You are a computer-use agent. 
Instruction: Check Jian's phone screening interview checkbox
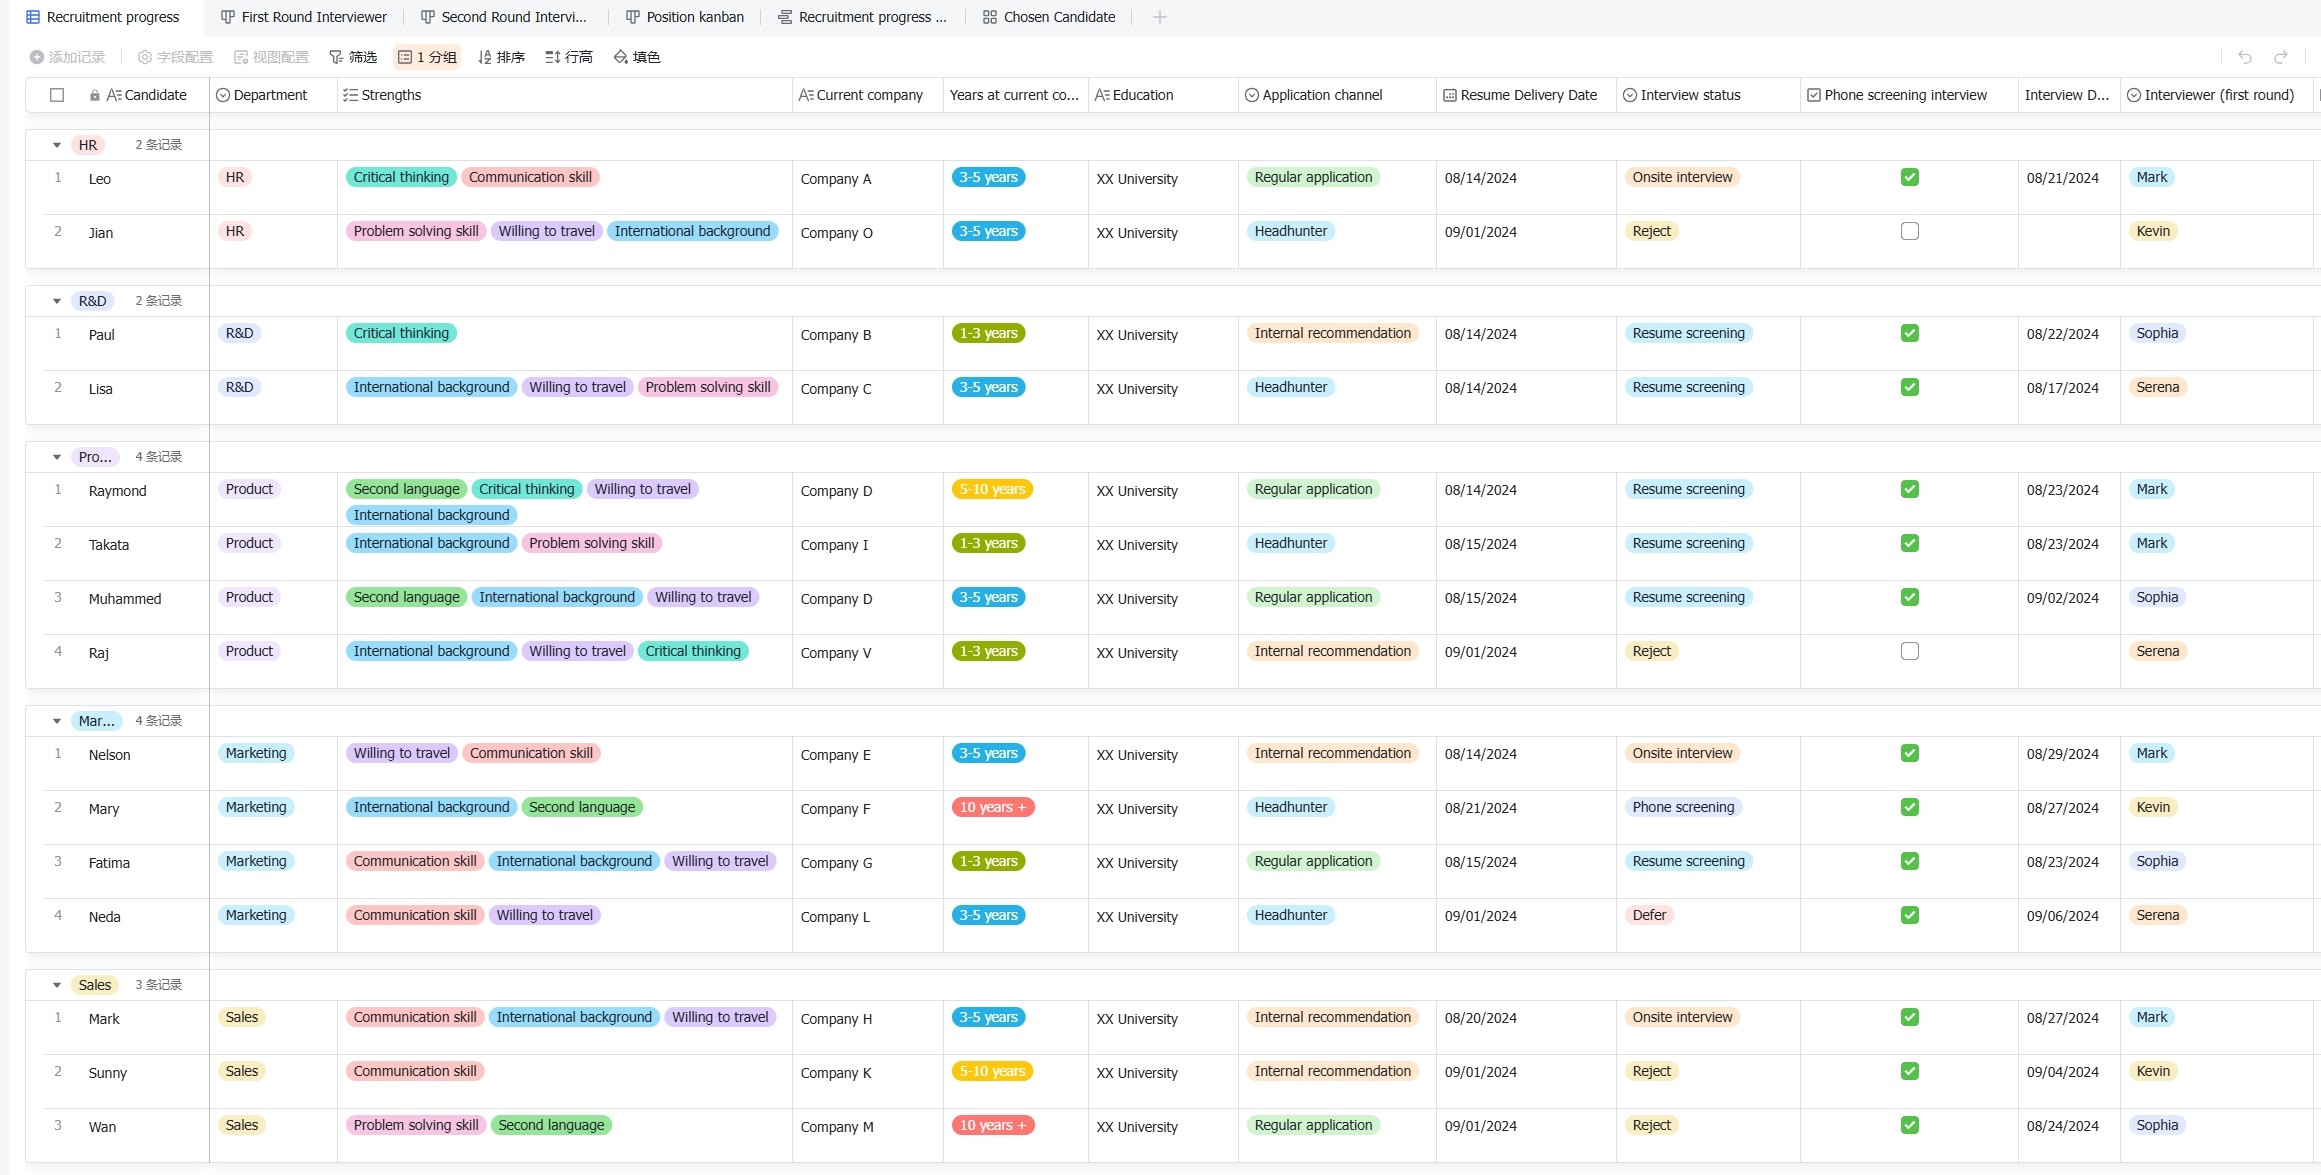[1909, 231]
